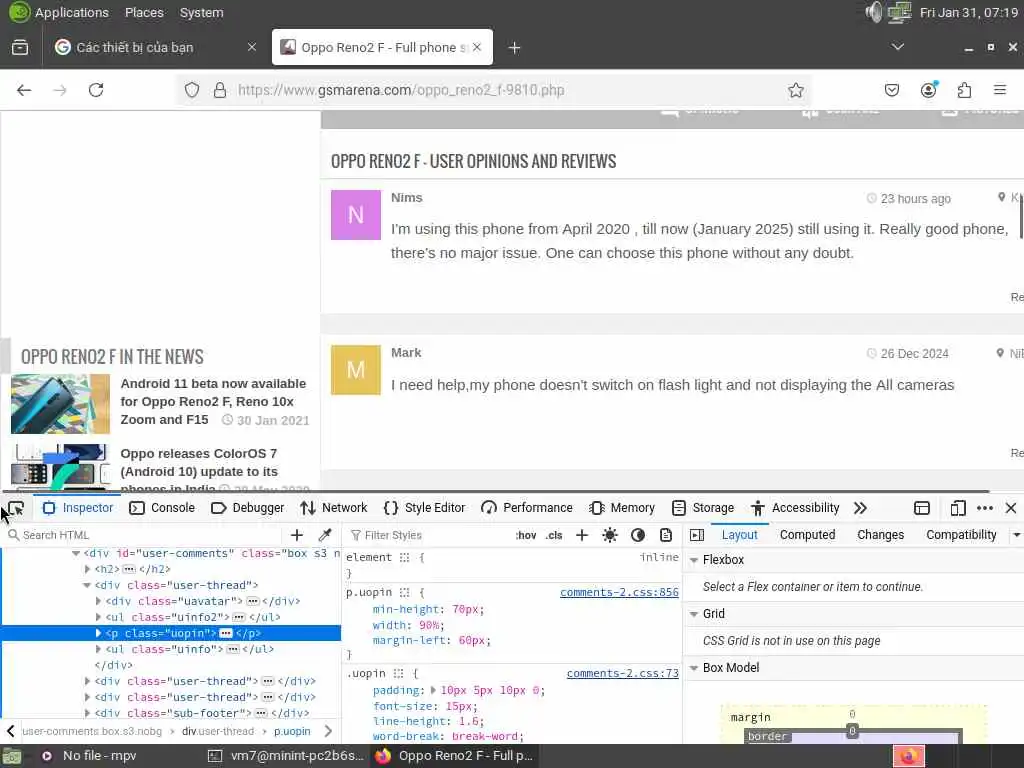Image resolution: width=1024 pixels, height=768 pixels.
Task: Show more DevTools tabs chevron
Action: [x=860, y=508]
